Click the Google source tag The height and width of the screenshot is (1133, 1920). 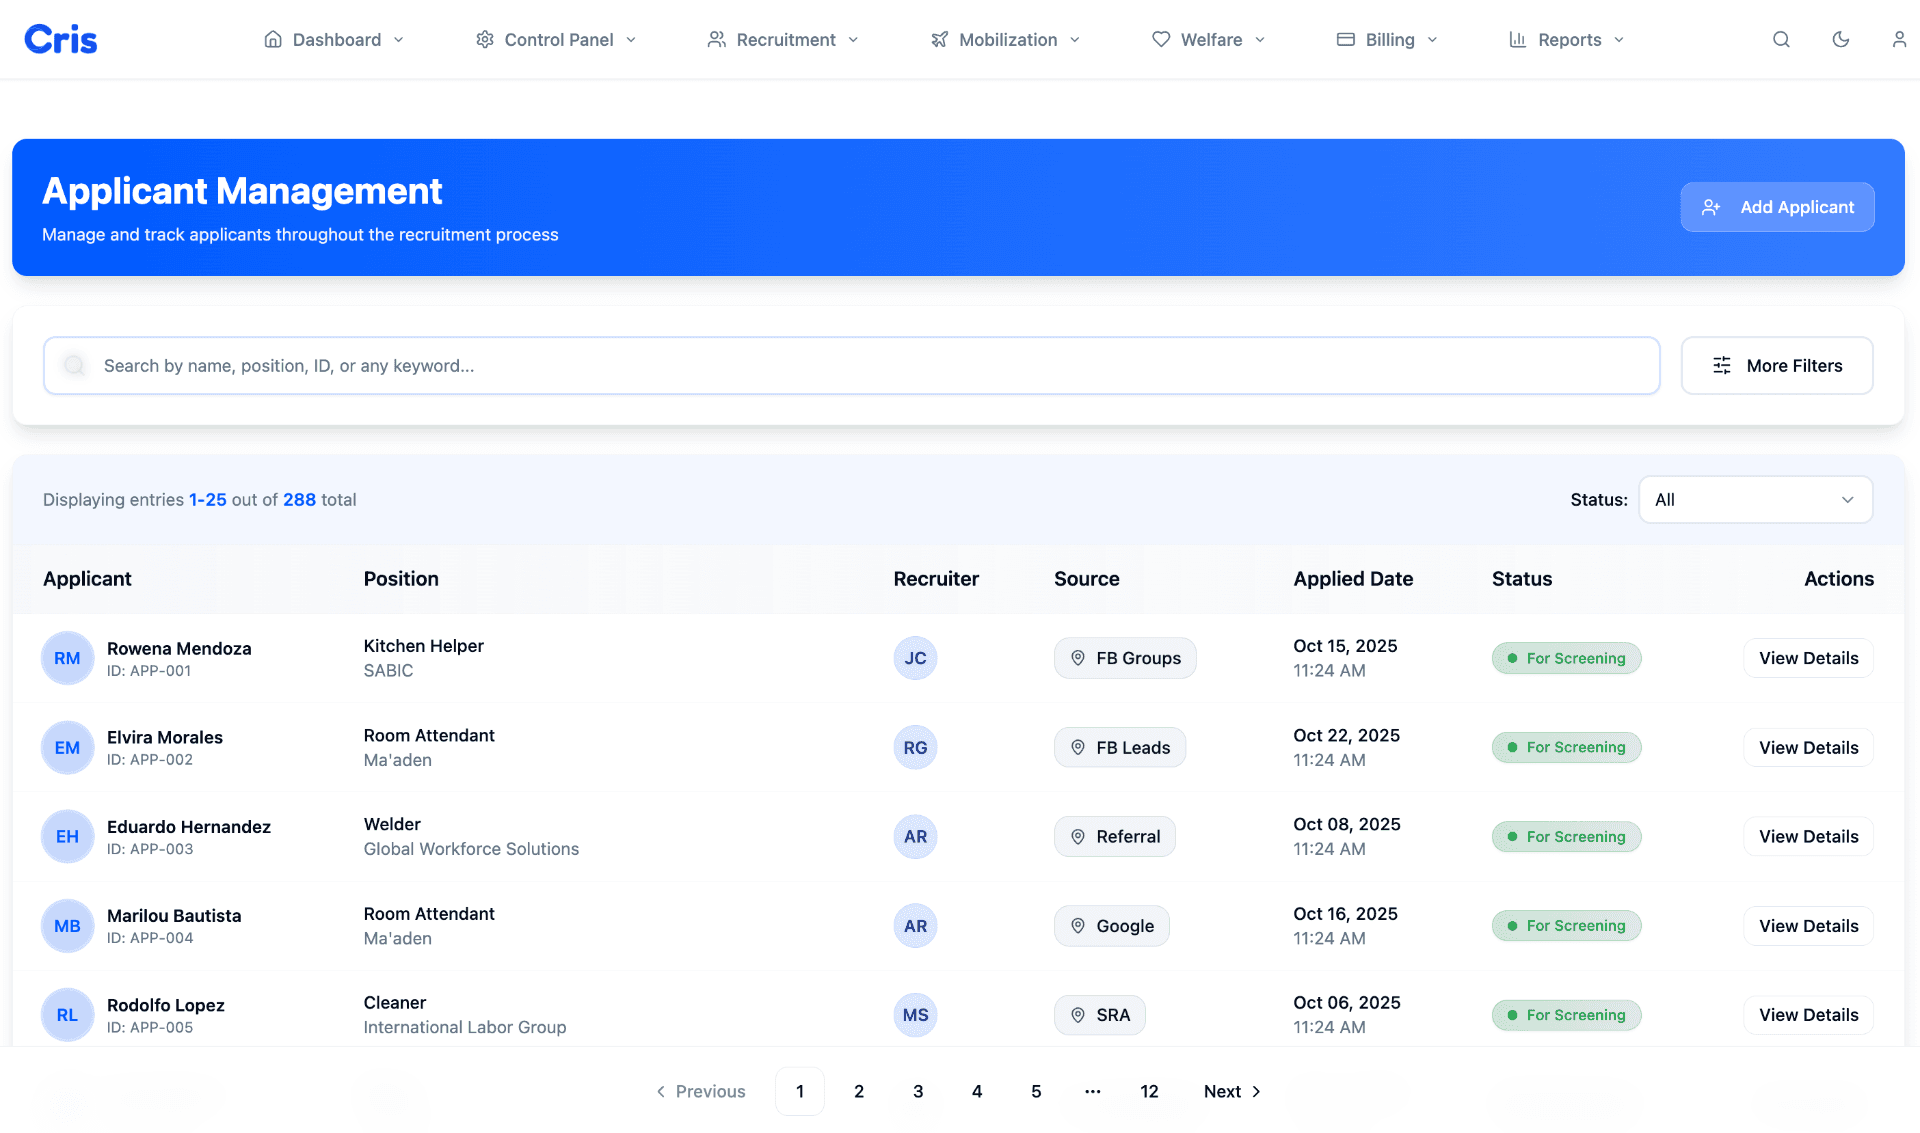tap(1112, 926)
